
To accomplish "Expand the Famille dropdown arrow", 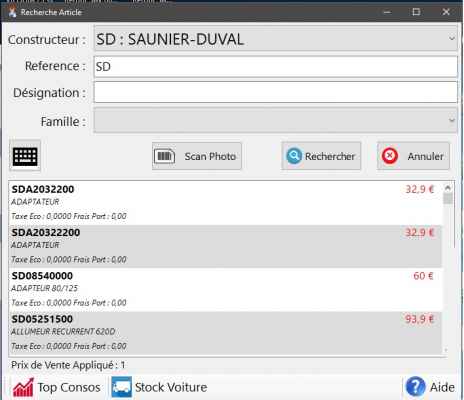I will [452, 120].
